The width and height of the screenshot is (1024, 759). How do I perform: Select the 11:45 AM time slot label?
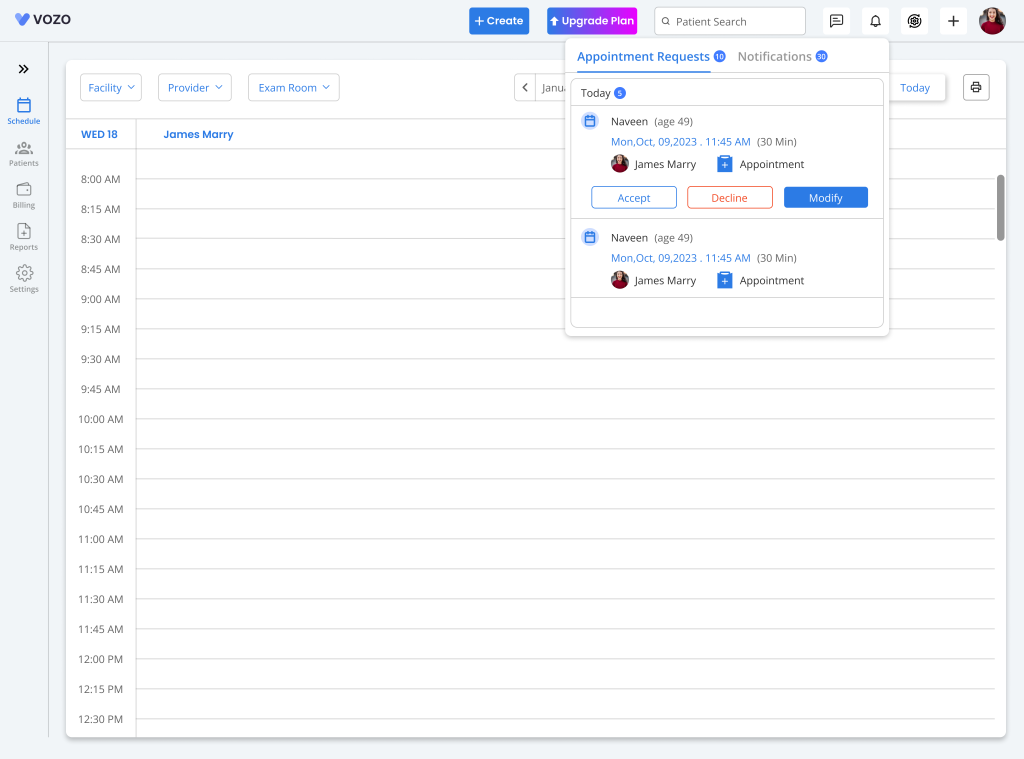101,630
